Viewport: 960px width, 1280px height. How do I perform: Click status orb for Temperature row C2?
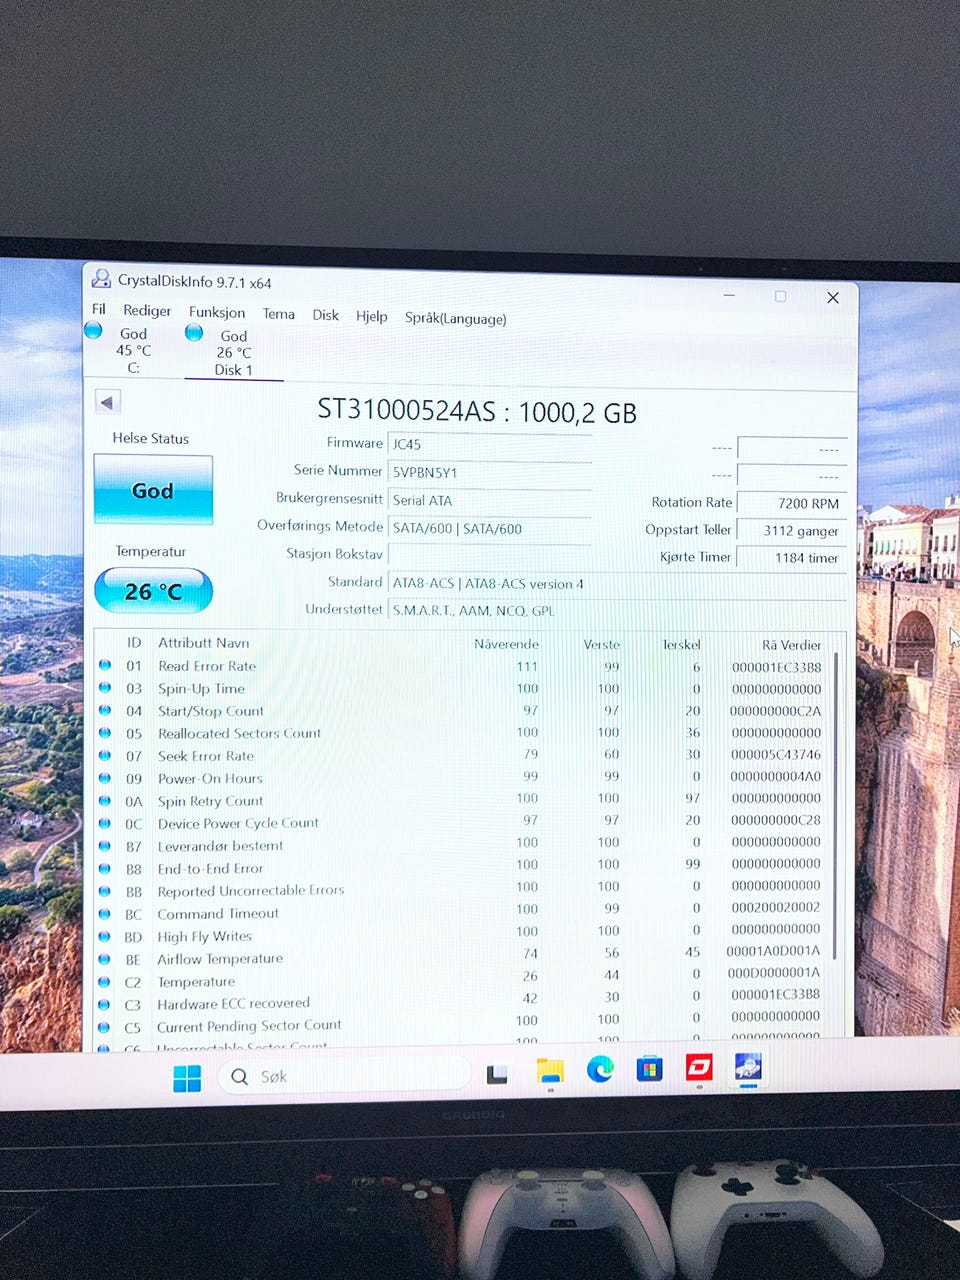(x=105, y=981)
